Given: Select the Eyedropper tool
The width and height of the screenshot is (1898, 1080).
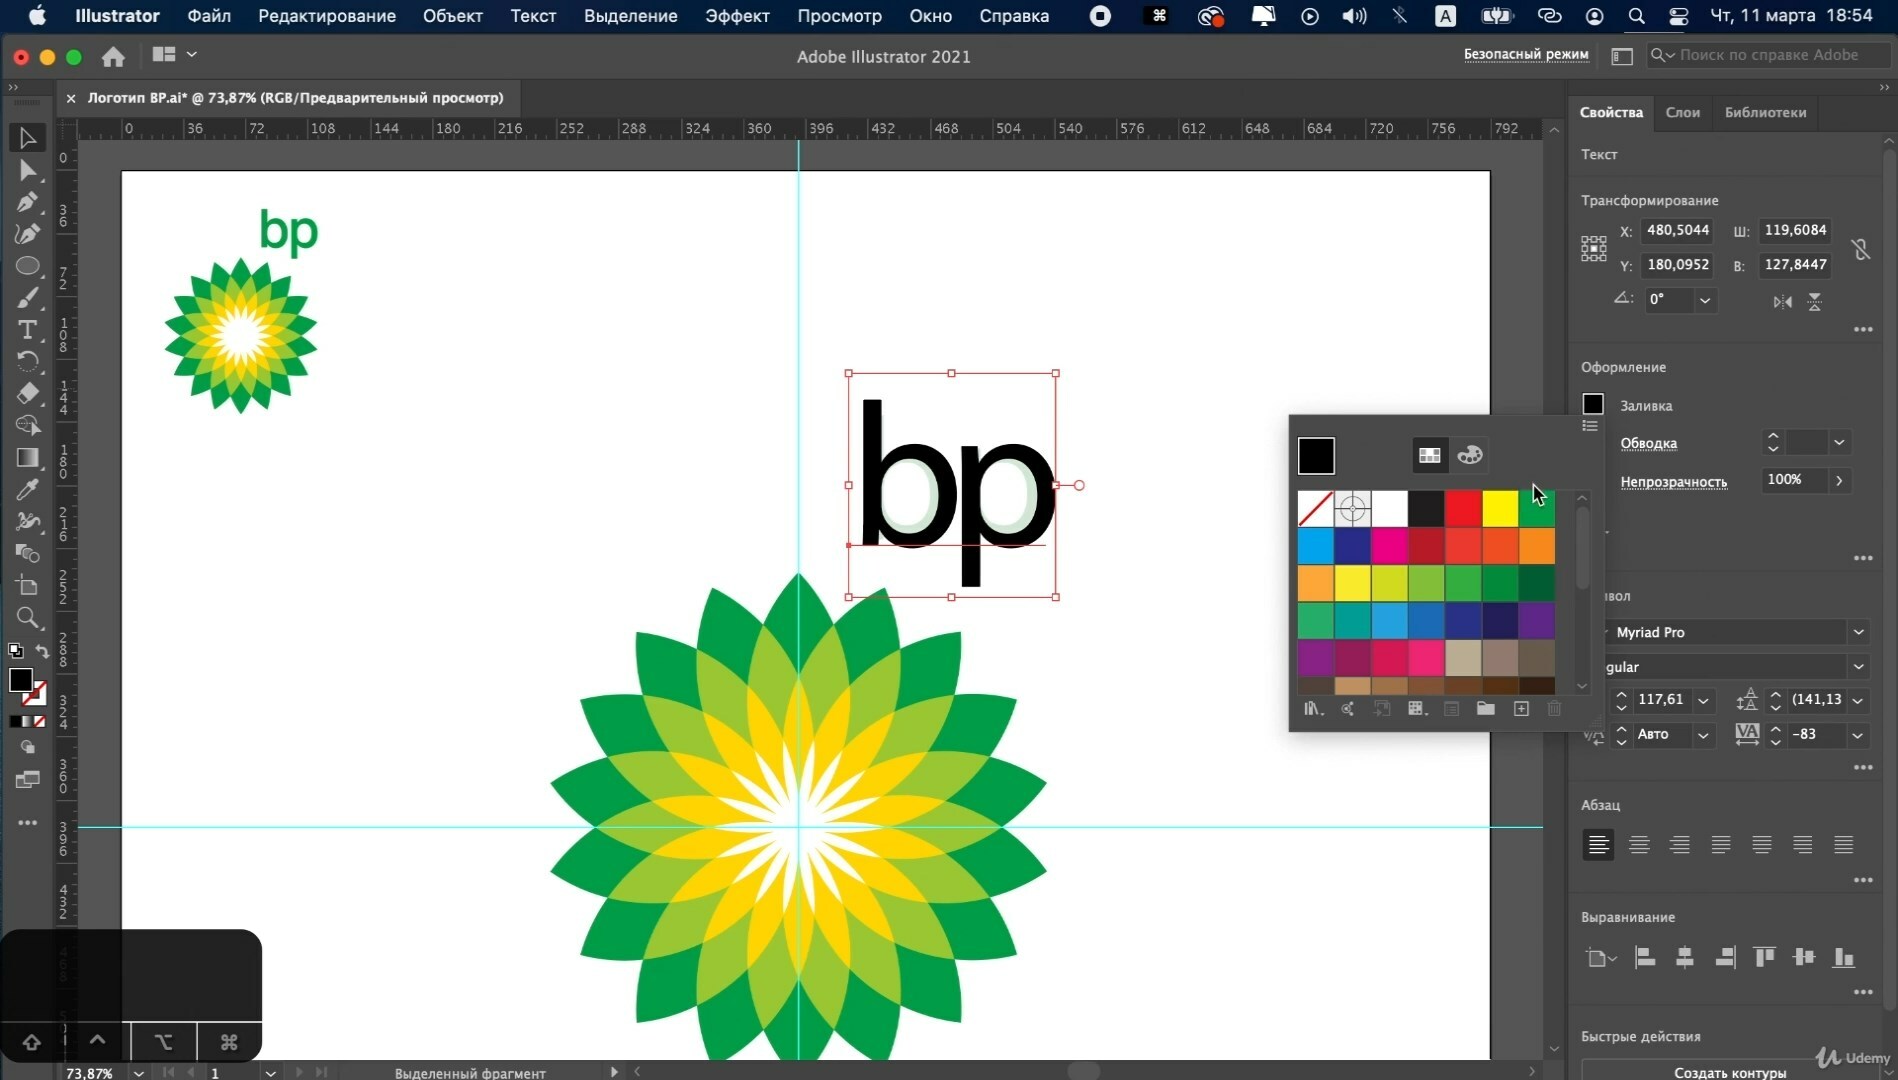Looking at the screenshot, I should [27, 489].
